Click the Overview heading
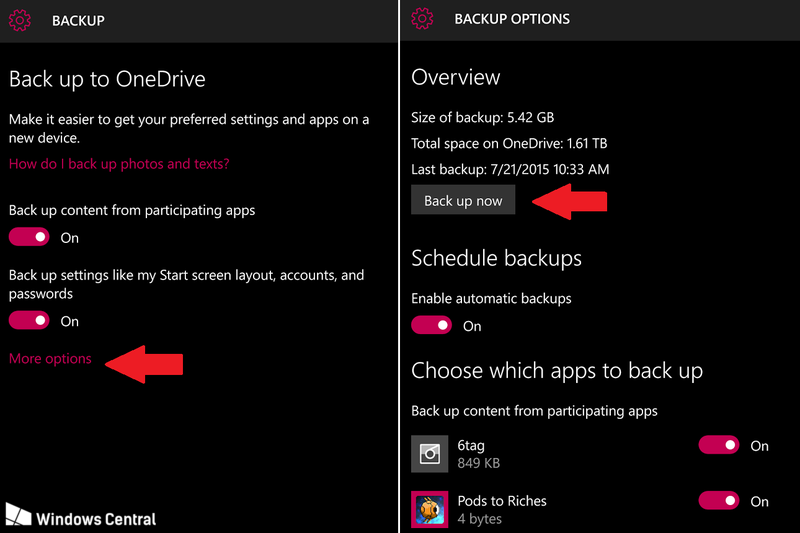The width and height of the screenshot is (800, 533). click(x=456, y=78)
